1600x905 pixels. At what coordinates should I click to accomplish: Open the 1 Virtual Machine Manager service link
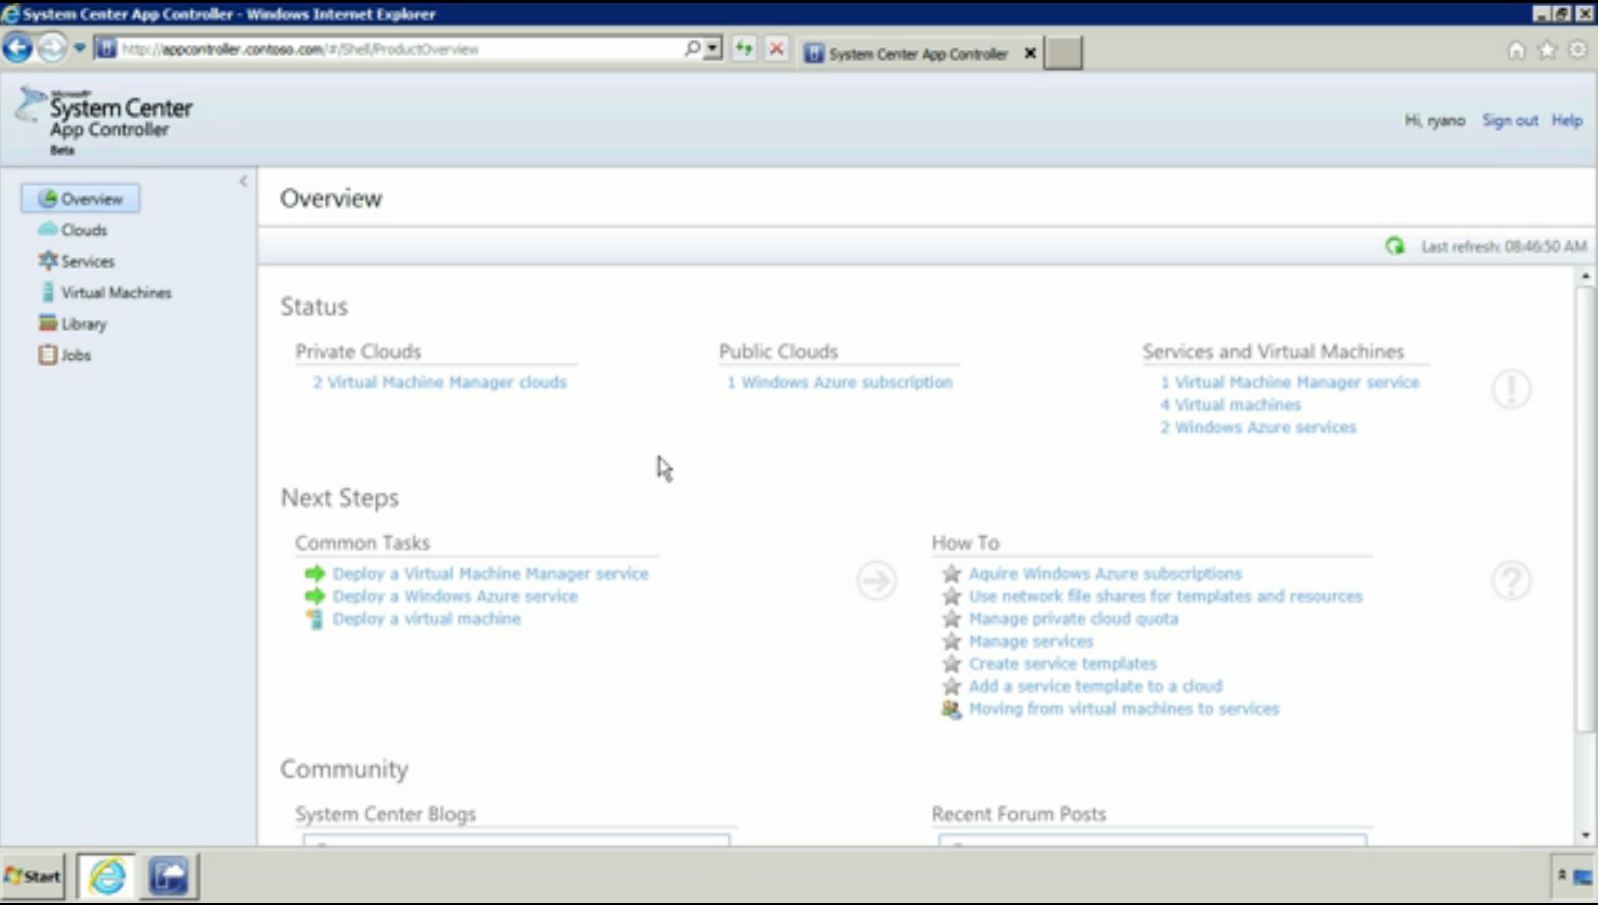coord(1289,382)
